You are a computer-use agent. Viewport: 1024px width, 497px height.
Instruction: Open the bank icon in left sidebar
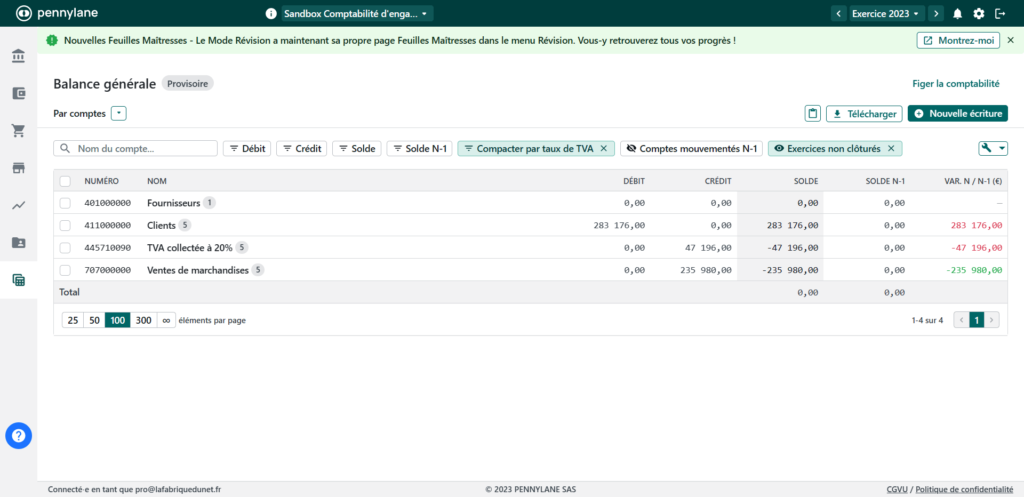click(x=18, y=56)
